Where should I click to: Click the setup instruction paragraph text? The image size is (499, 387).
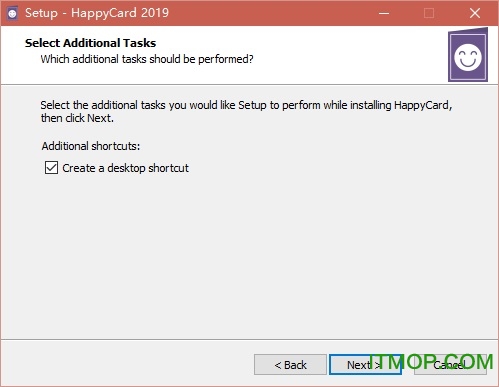(246, 111)
